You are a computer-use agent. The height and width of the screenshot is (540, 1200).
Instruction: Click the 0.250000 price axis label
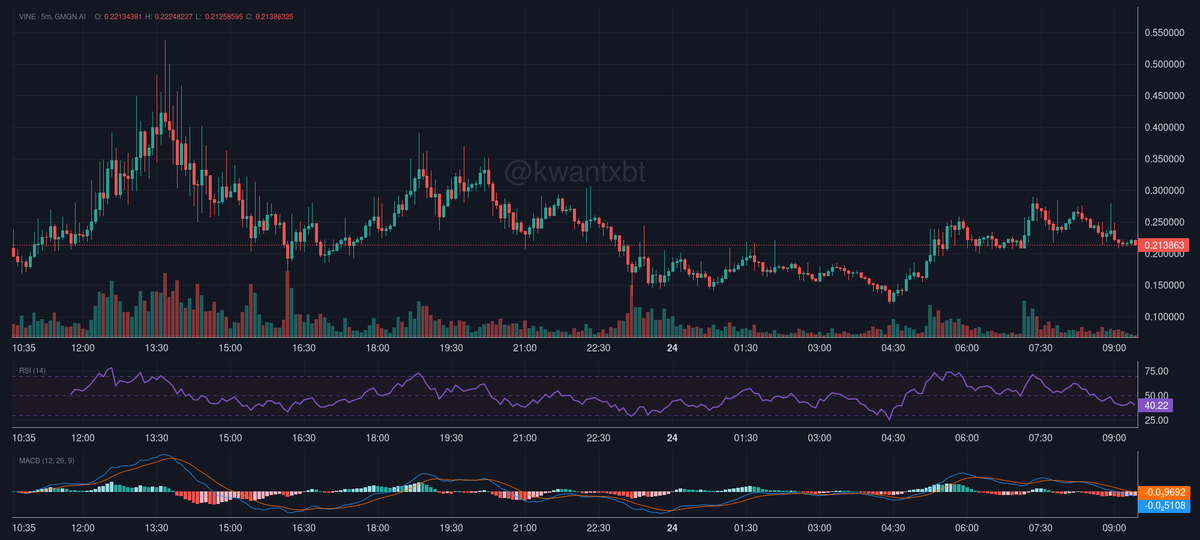click(x=1163, y=222)
